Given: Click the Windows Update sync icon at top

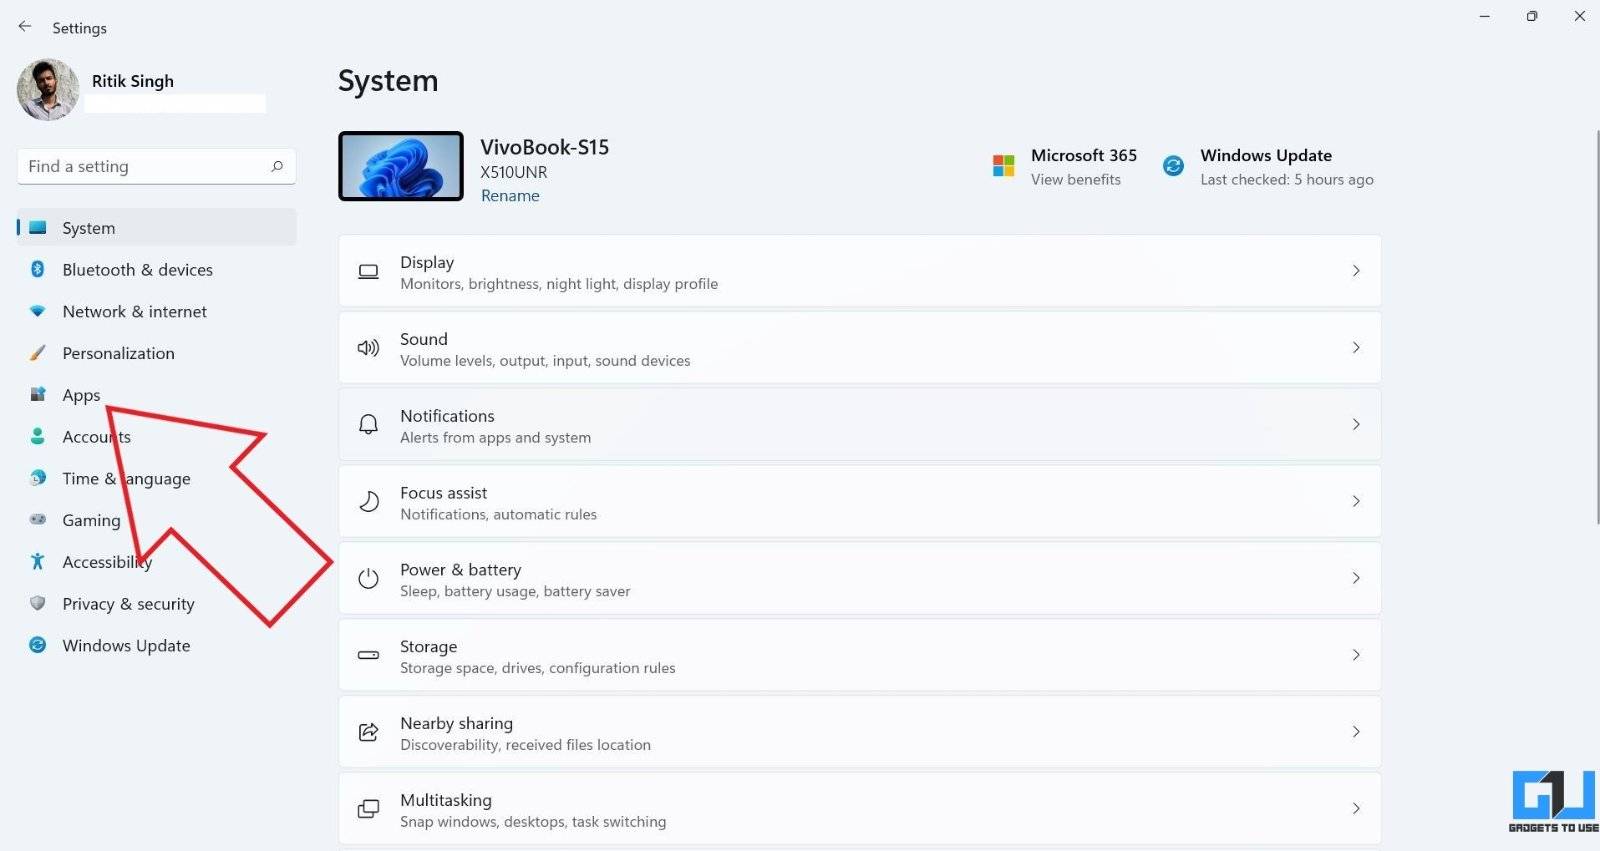Looking at the screenshot, I should click(x=1173, y=166).
